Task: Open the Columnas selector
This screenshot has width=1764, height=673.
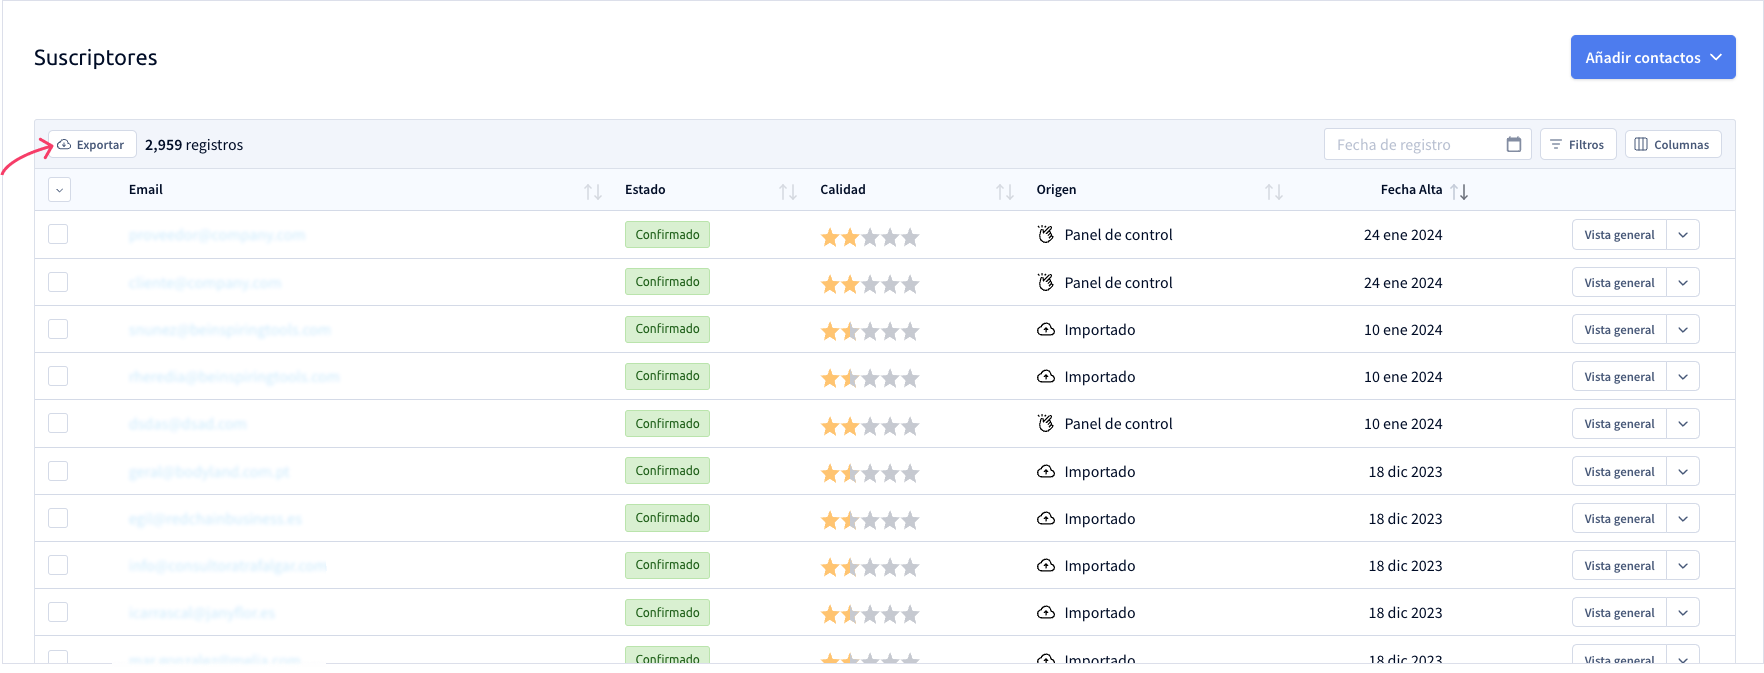Action: [1672, 145]
